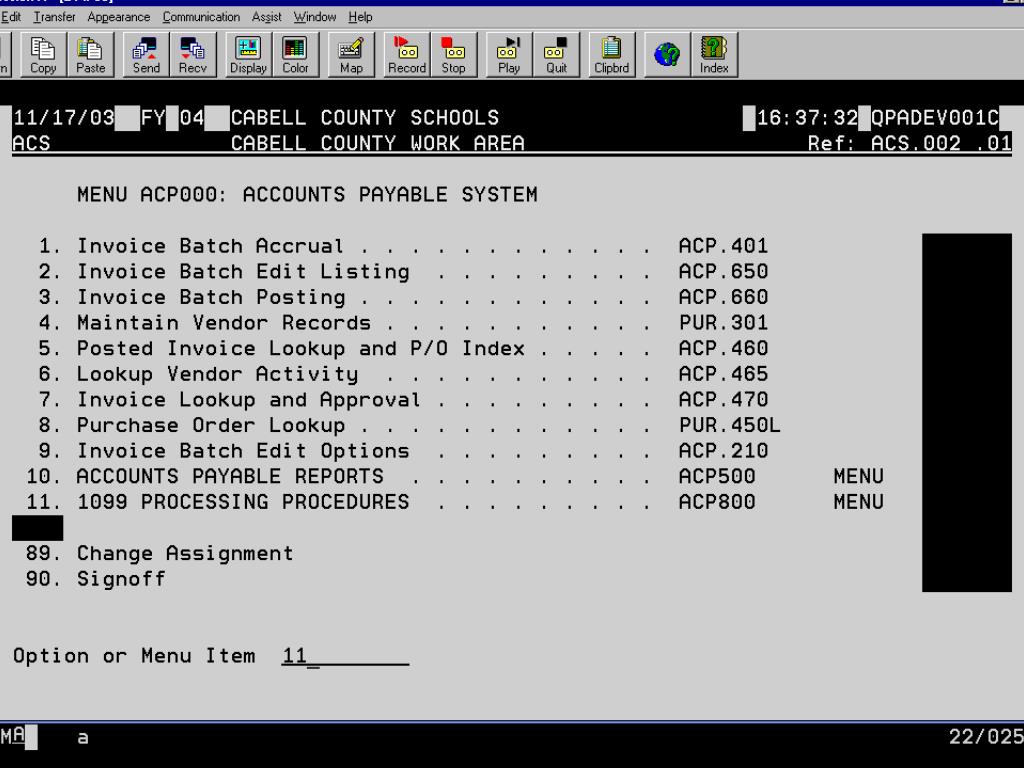
Task: Click the ACP.401 program code
Action: (724, 246)
